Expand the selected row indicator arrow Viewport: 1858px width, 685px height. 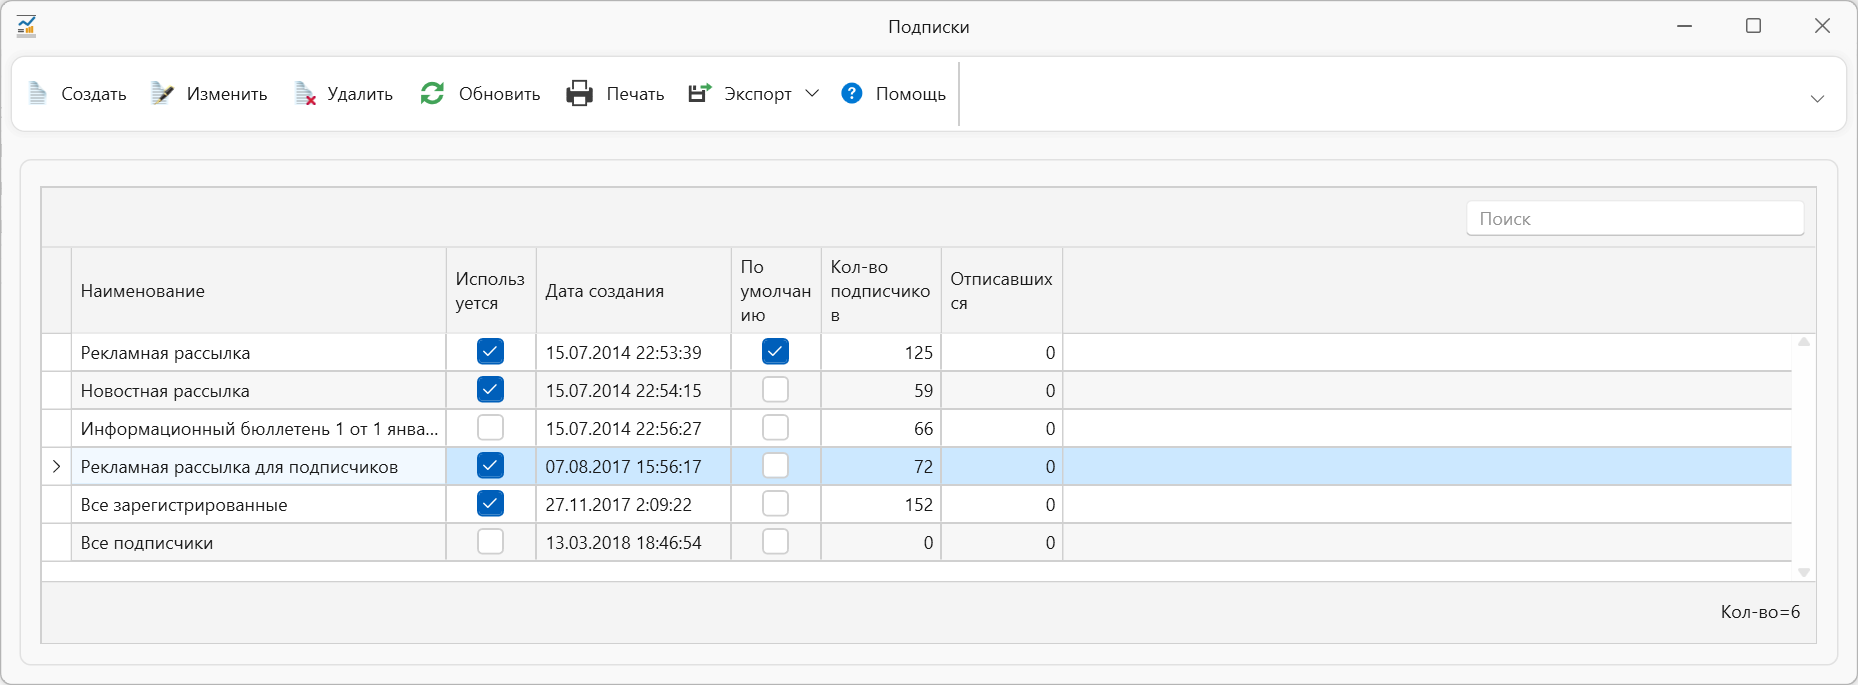coord(56,466)
